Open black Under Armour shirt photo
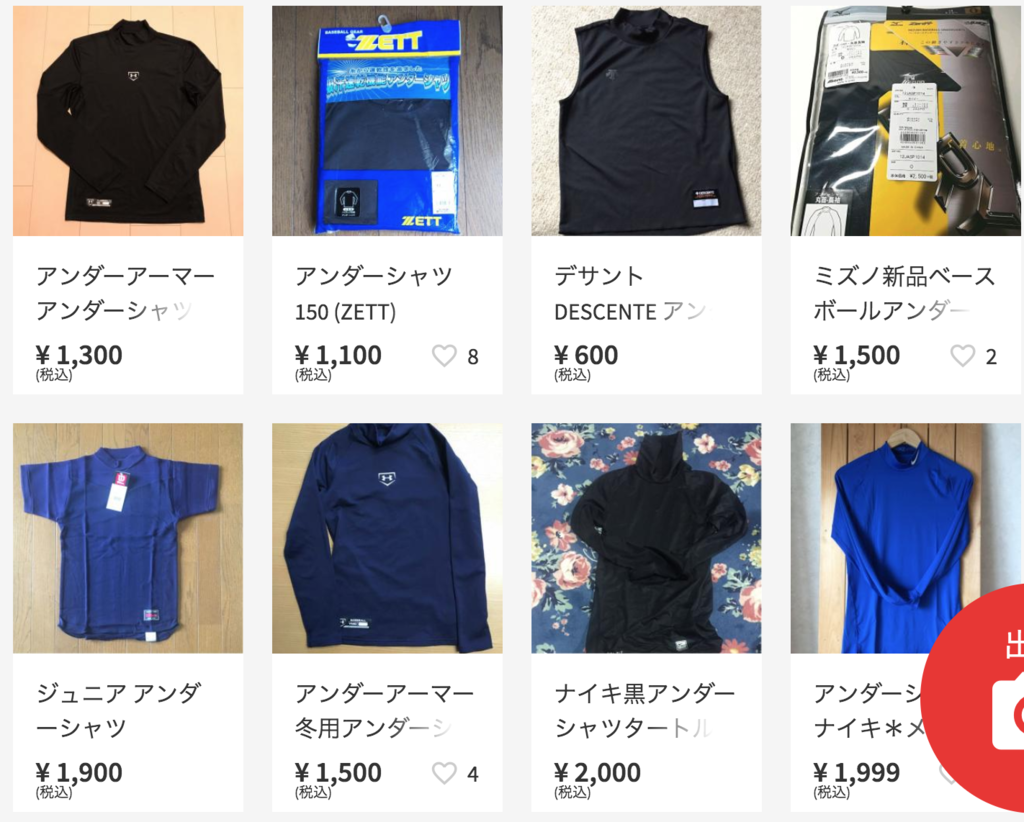This screenshot has height=822, width=1024. (128, 121)
